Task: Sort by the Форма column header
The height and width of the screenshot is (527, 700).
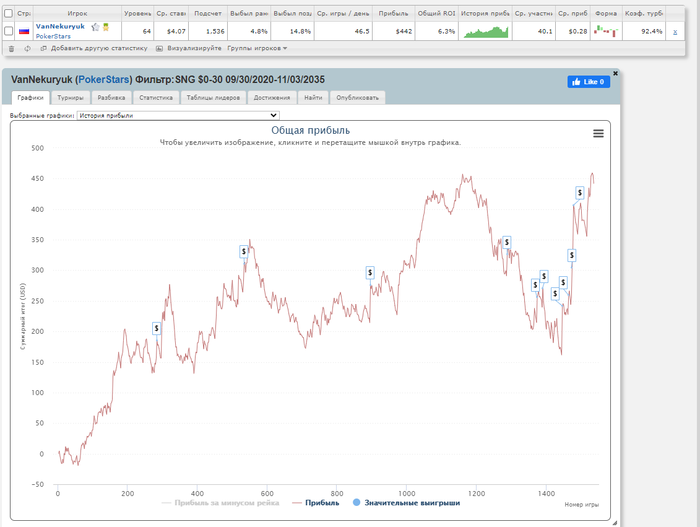Action: pyautogui.click(x=606, y=13)
